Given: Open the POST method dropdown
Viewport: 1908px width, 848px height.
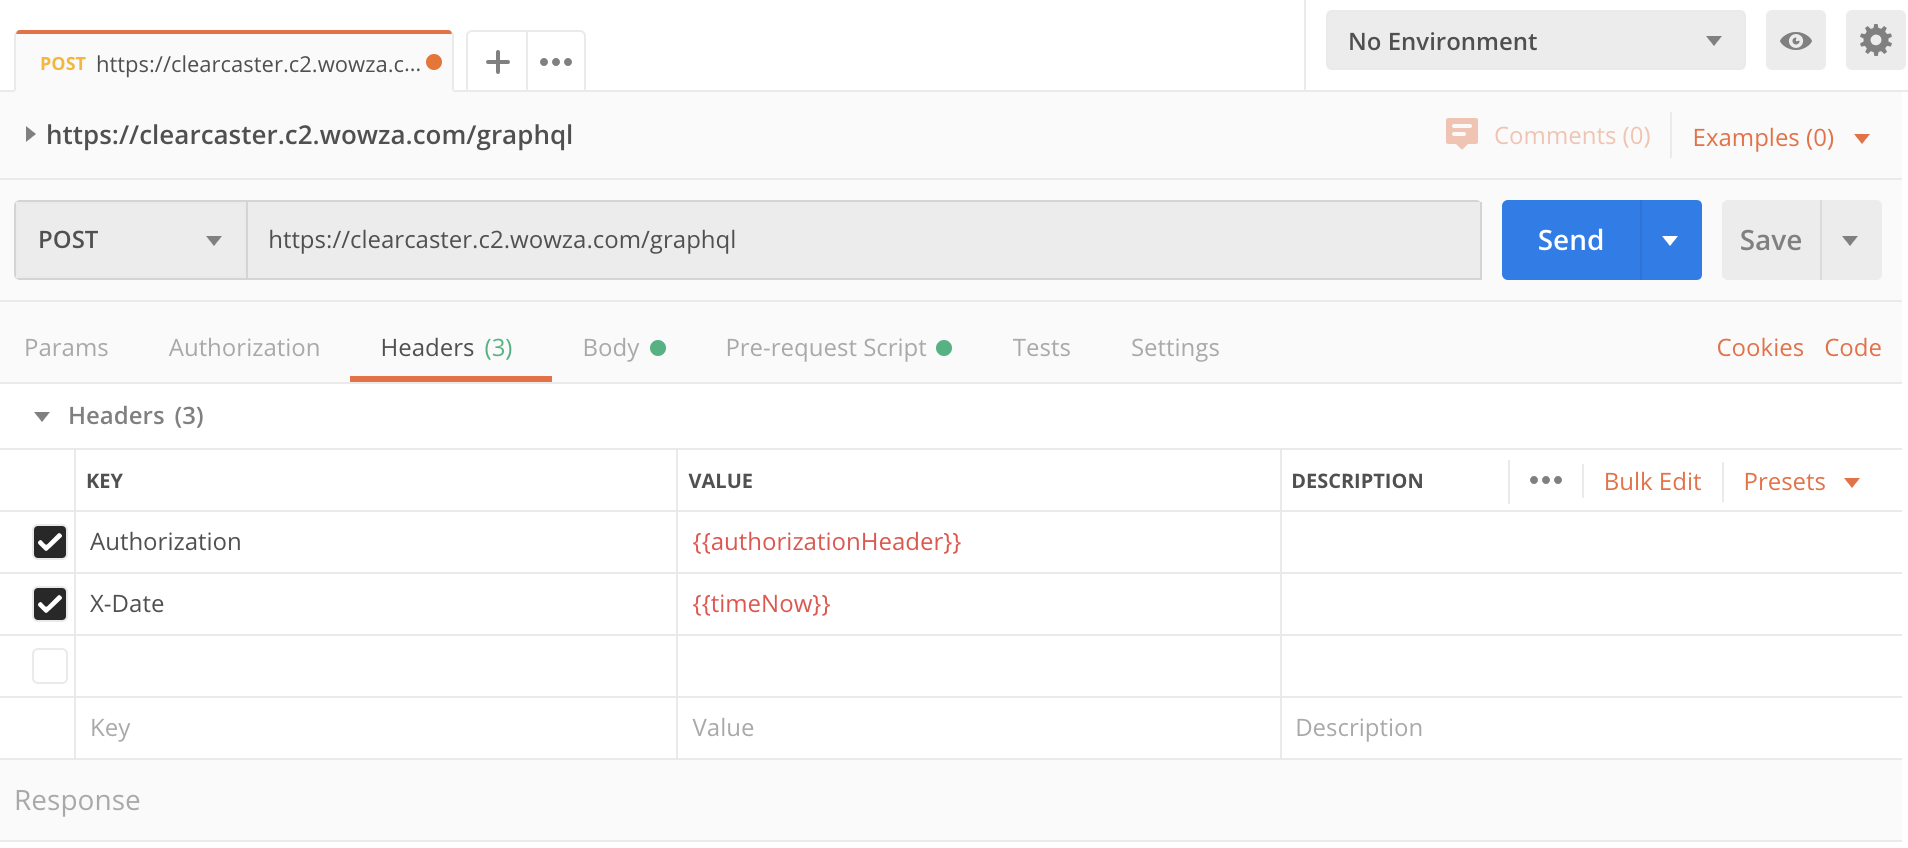Looking at the screenshot, I should [131, 240].
